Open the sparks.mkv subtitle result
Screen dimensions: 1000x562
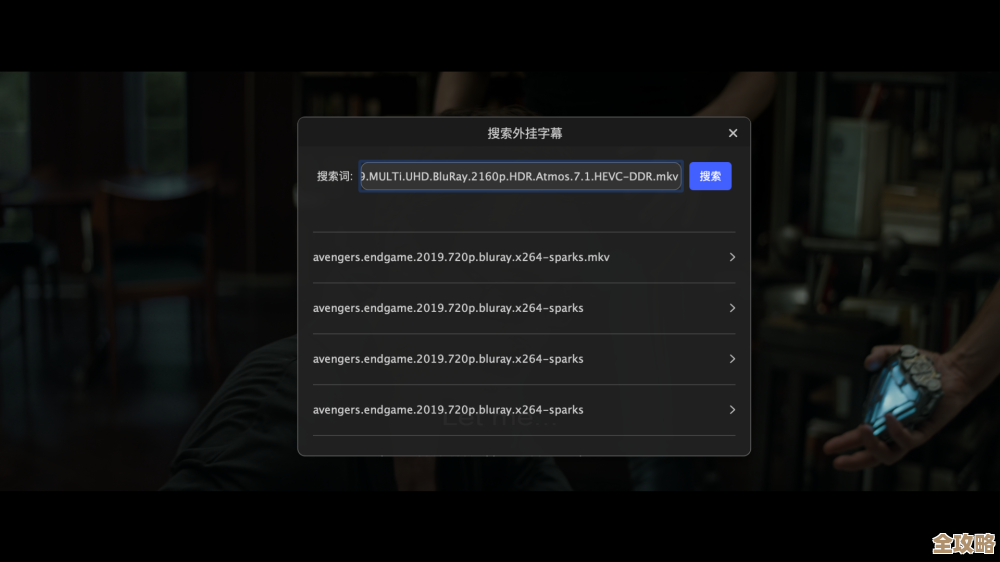[524, 257]
